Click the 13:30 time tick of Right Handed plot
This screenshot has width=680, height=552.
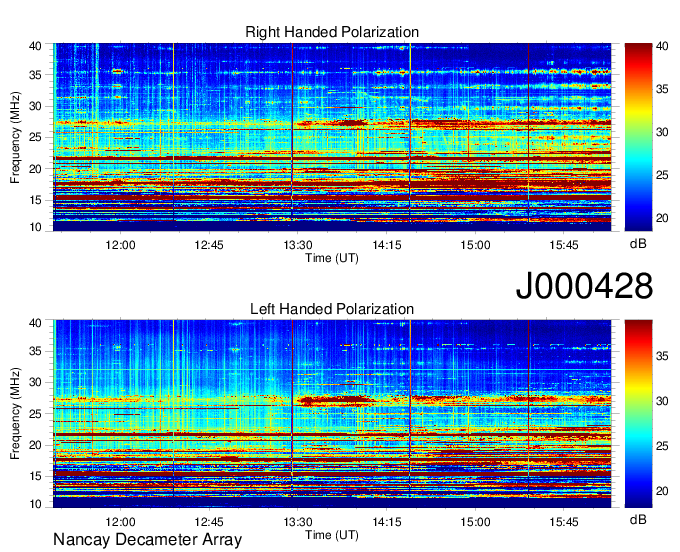click(298, 245)
